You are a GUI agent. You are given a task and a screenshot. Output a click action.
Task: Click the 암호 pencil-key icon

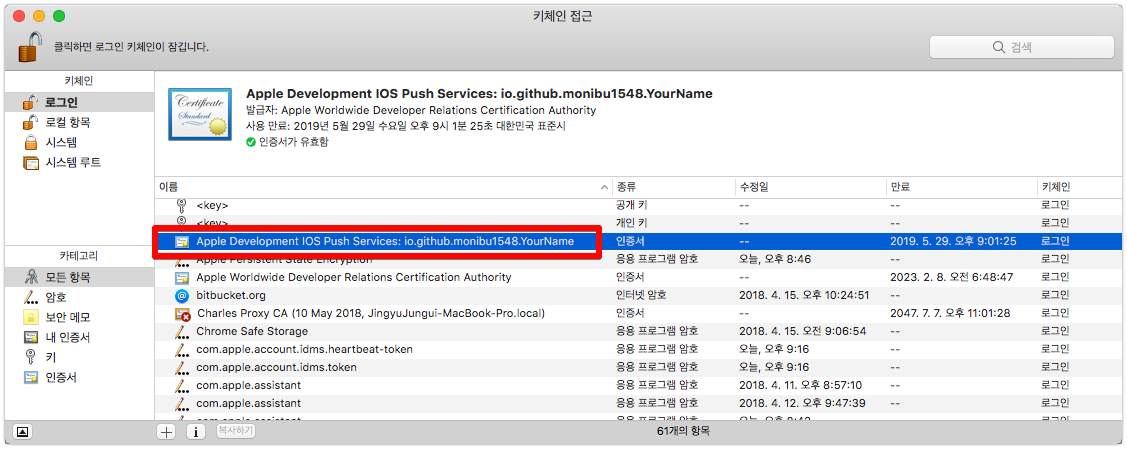tap(31, 297)
